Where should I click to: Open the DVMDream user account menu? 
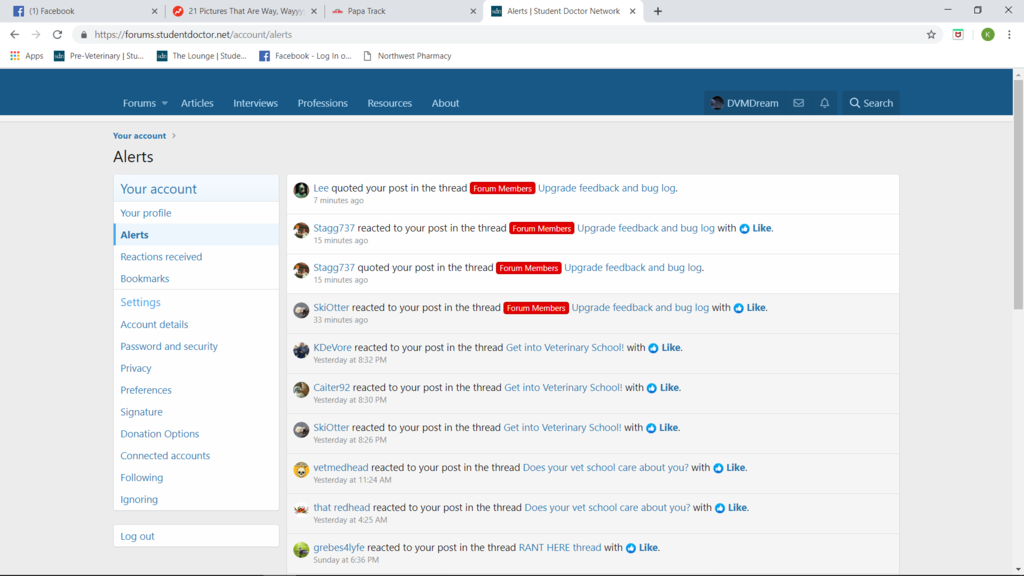pos(744,103)
